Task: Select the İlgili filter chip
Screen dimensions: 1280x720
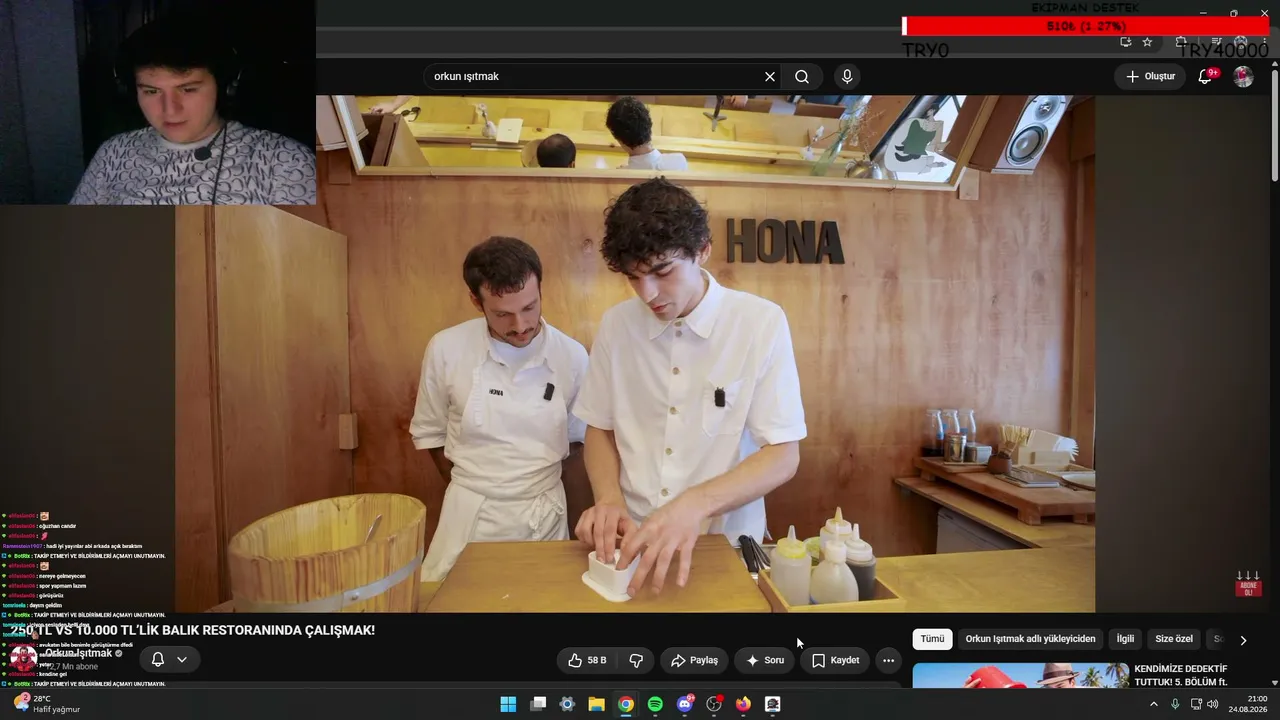Action: tap(1125, 639)
